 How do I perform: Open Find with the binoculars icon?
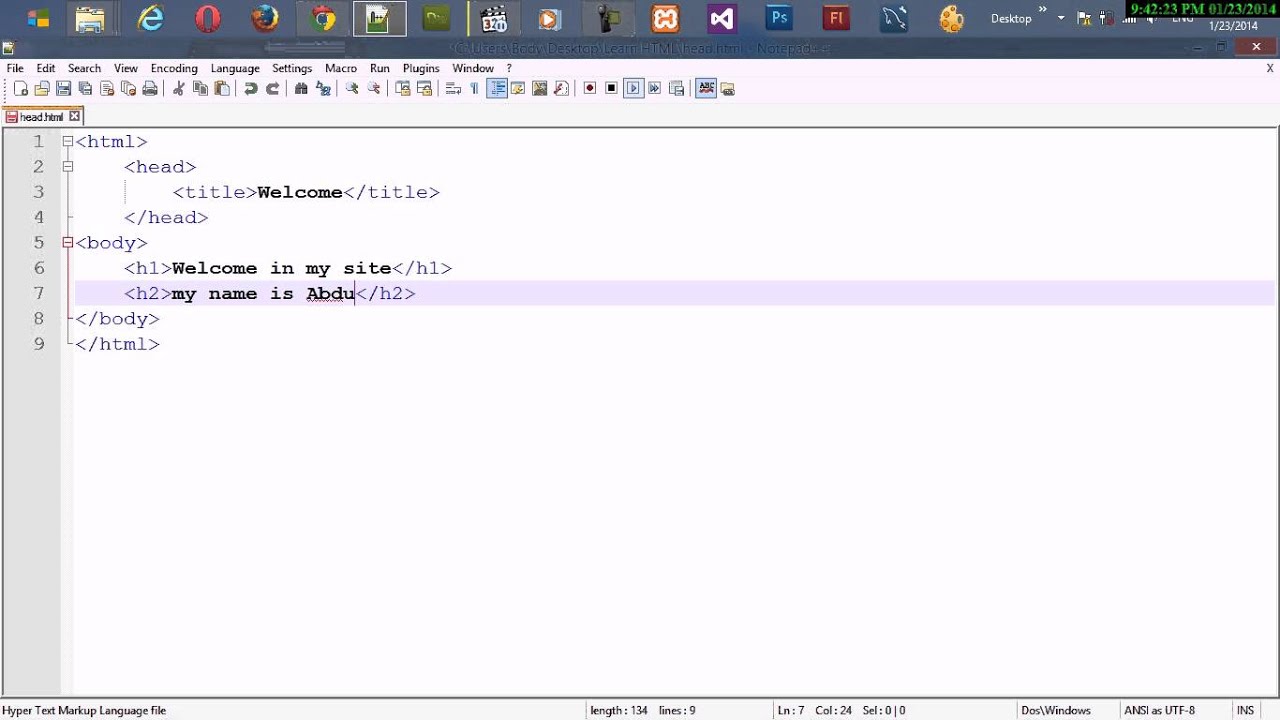301,89
